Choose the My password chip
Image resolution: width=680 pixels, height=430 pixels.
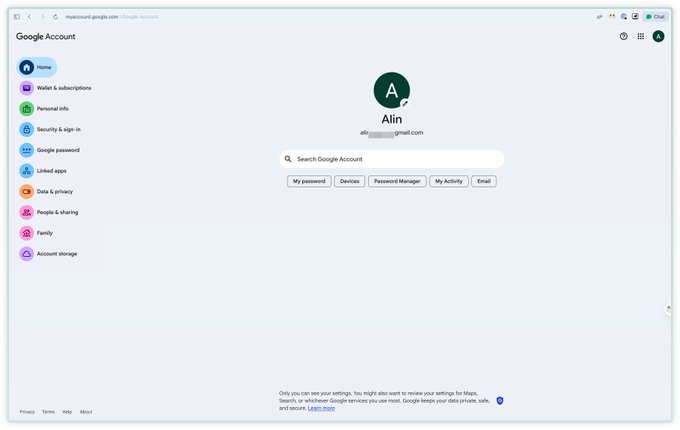point(309,181)
